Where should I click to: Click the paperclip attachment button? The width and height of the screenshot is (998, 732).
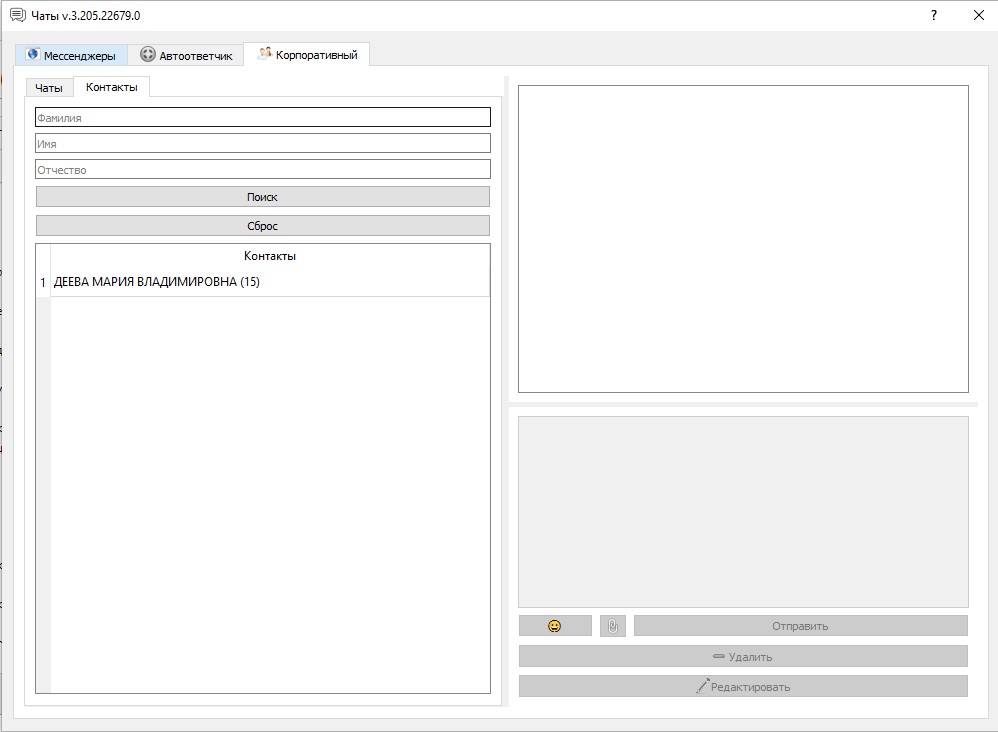(x=613, y=626)
